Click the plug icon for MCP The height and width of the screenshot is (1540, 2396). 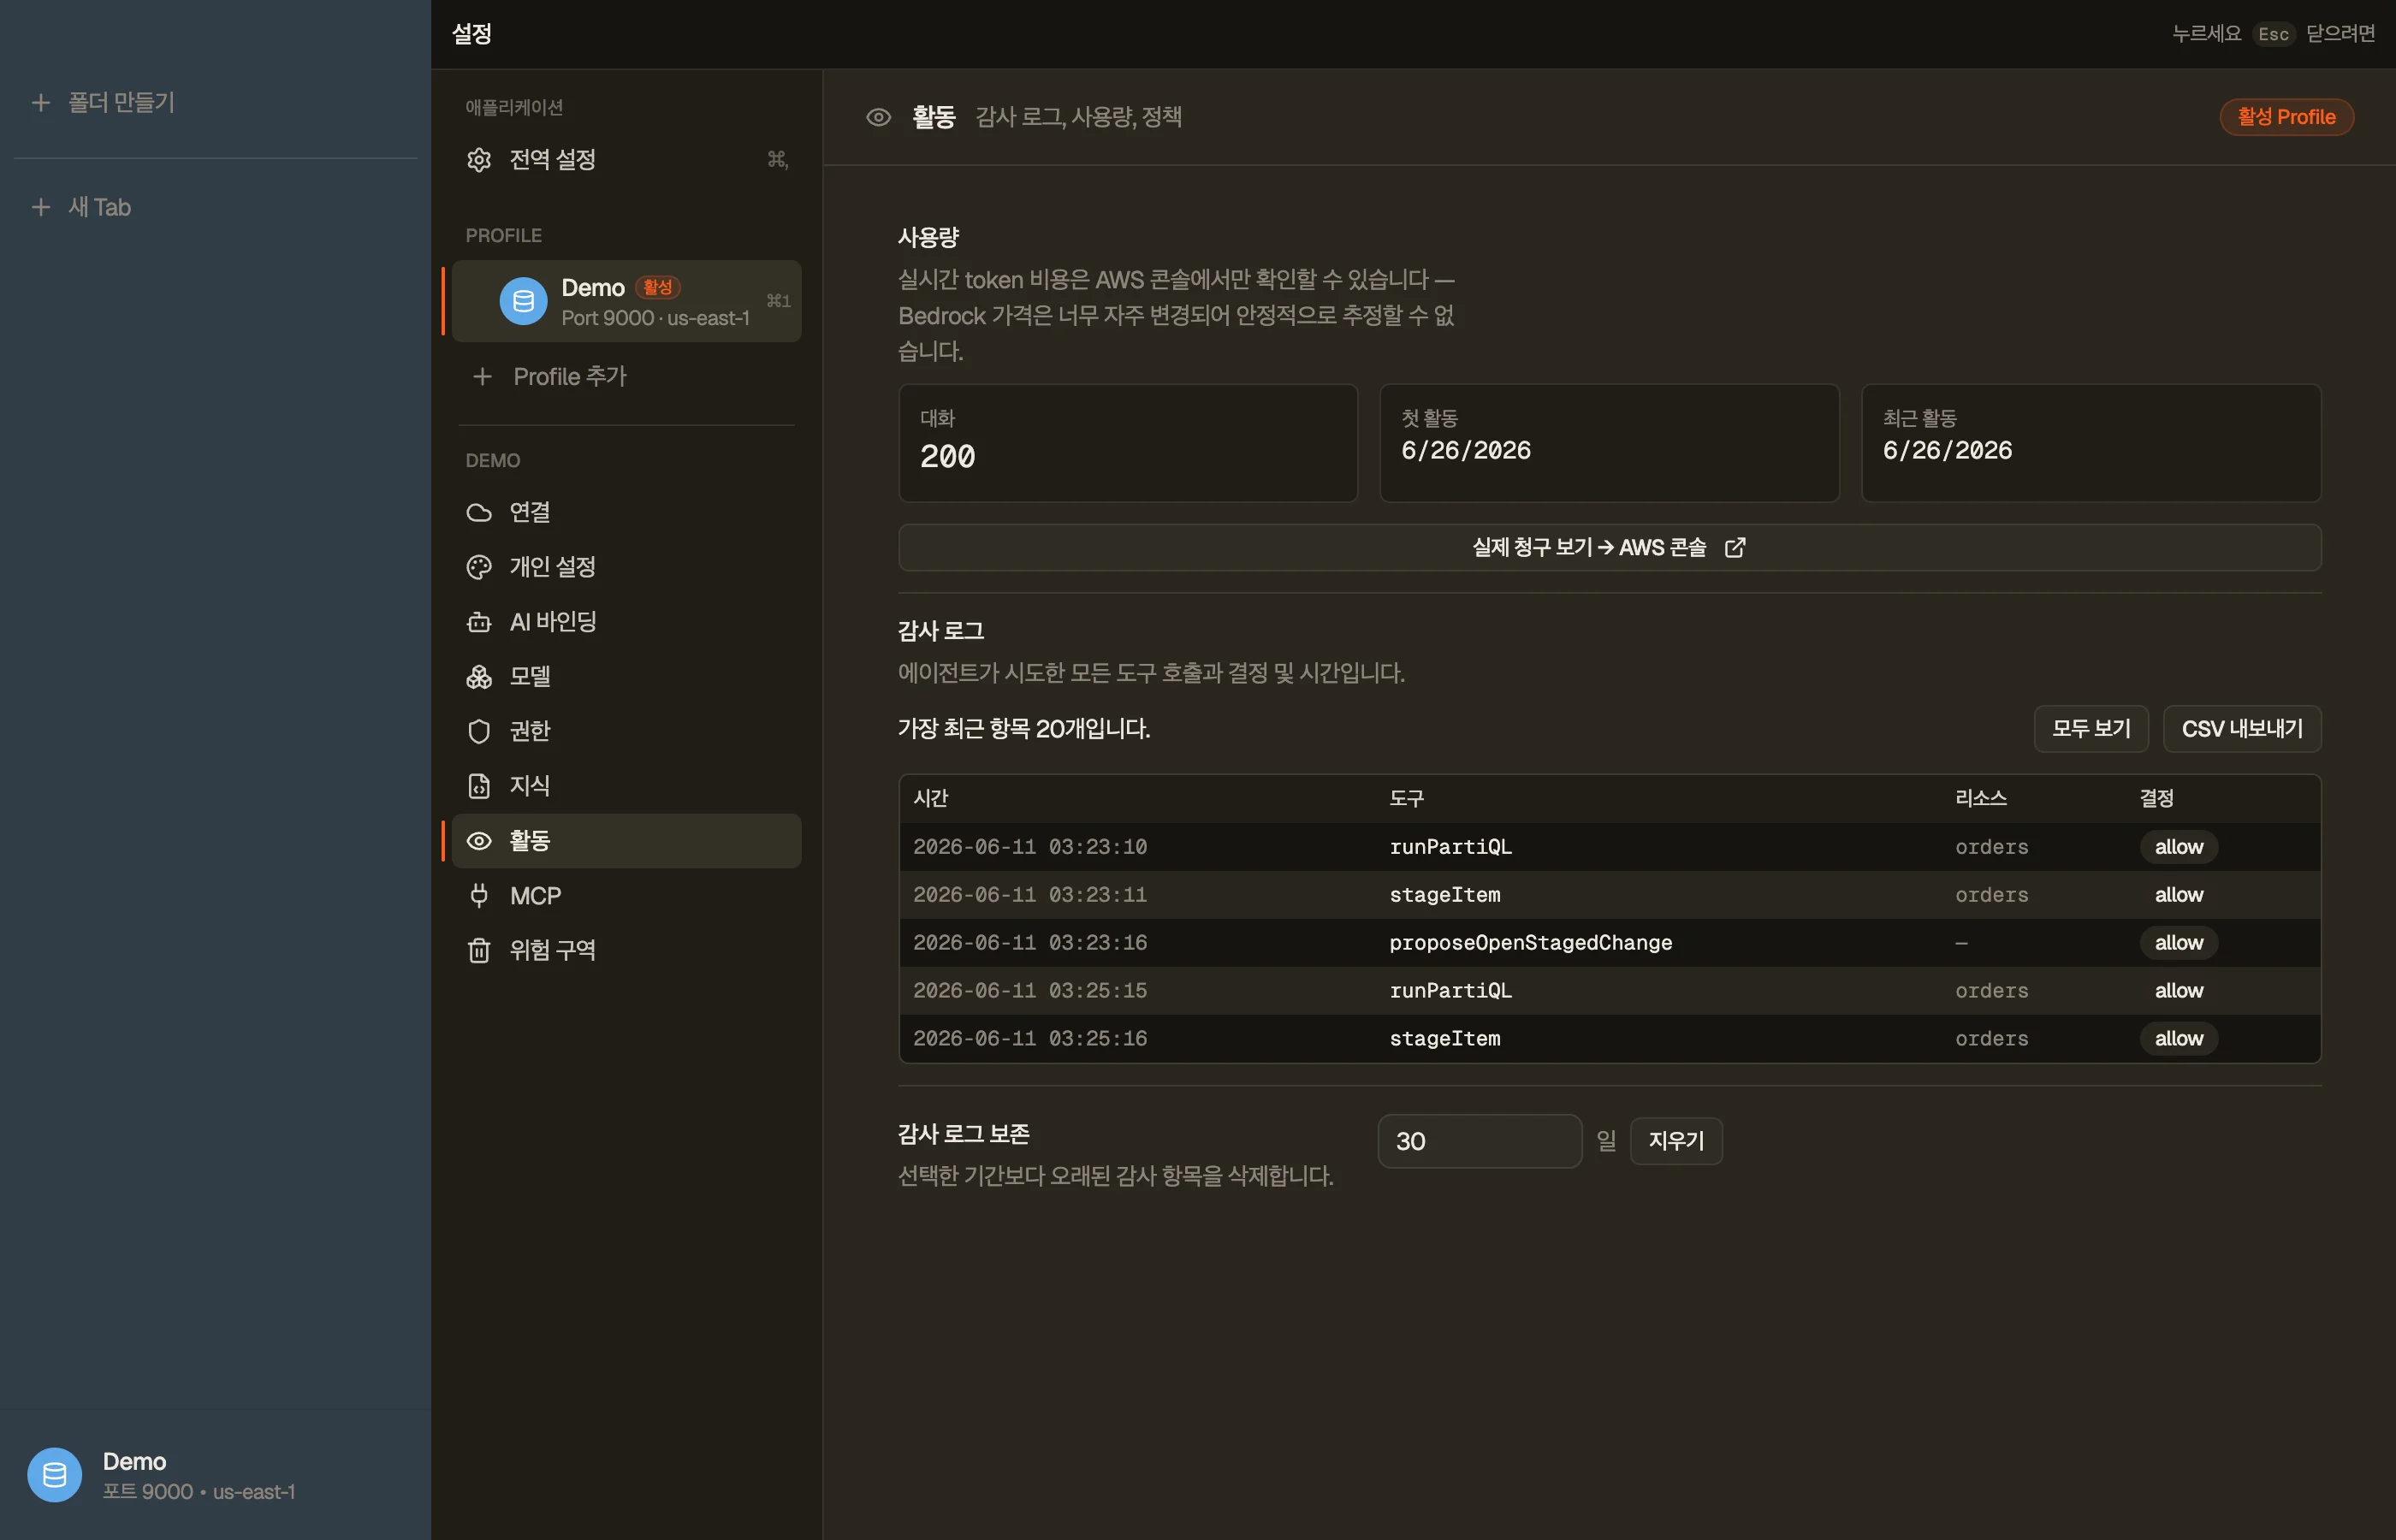[x=479, y=895]
